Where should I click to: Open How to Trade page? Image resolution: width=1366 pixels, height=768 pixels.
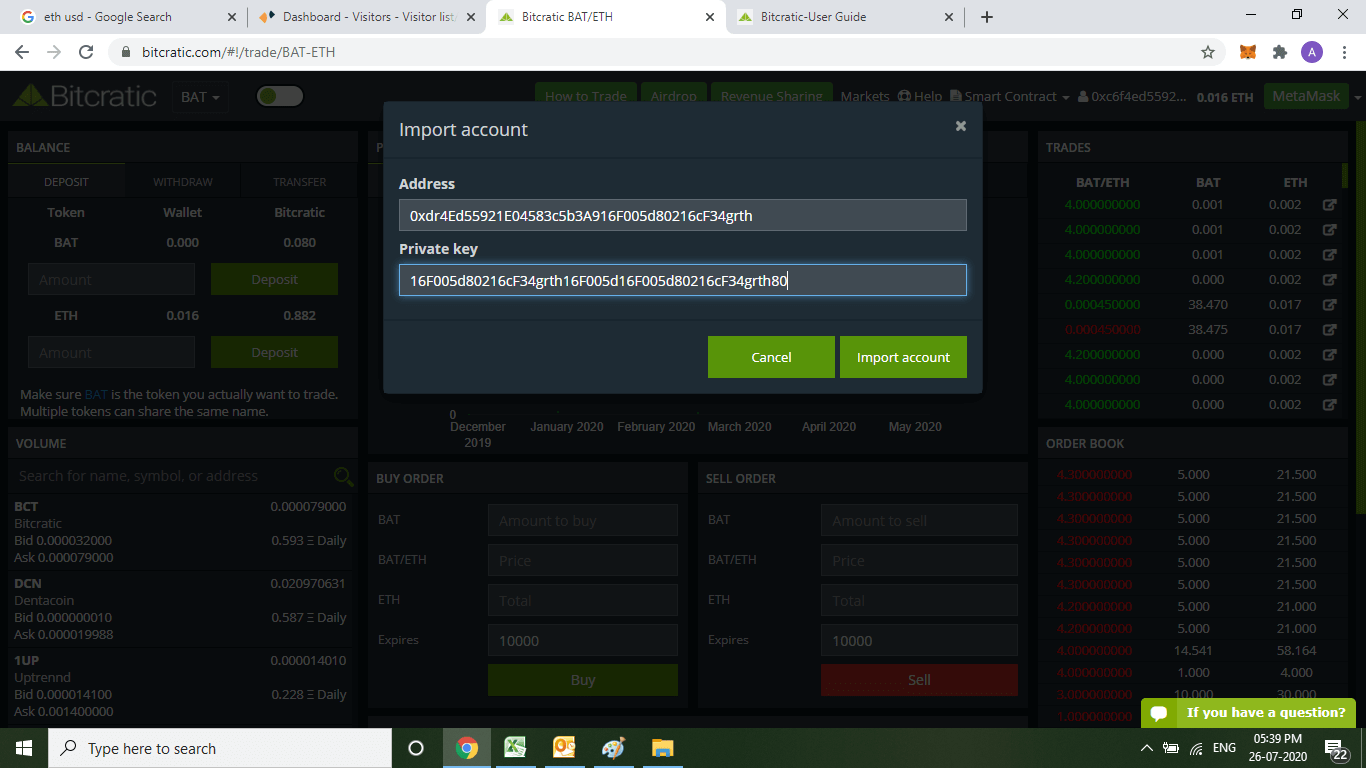[x=586, y=96]
